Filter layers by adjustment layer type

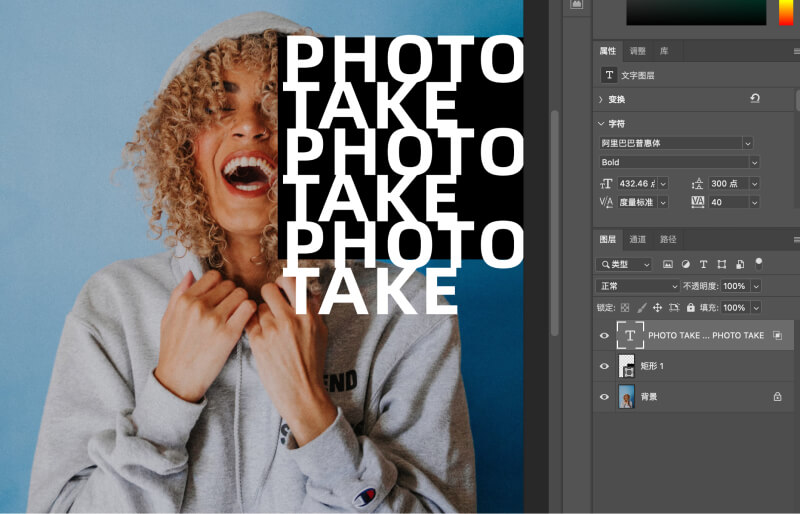click(x=686, y=265)
